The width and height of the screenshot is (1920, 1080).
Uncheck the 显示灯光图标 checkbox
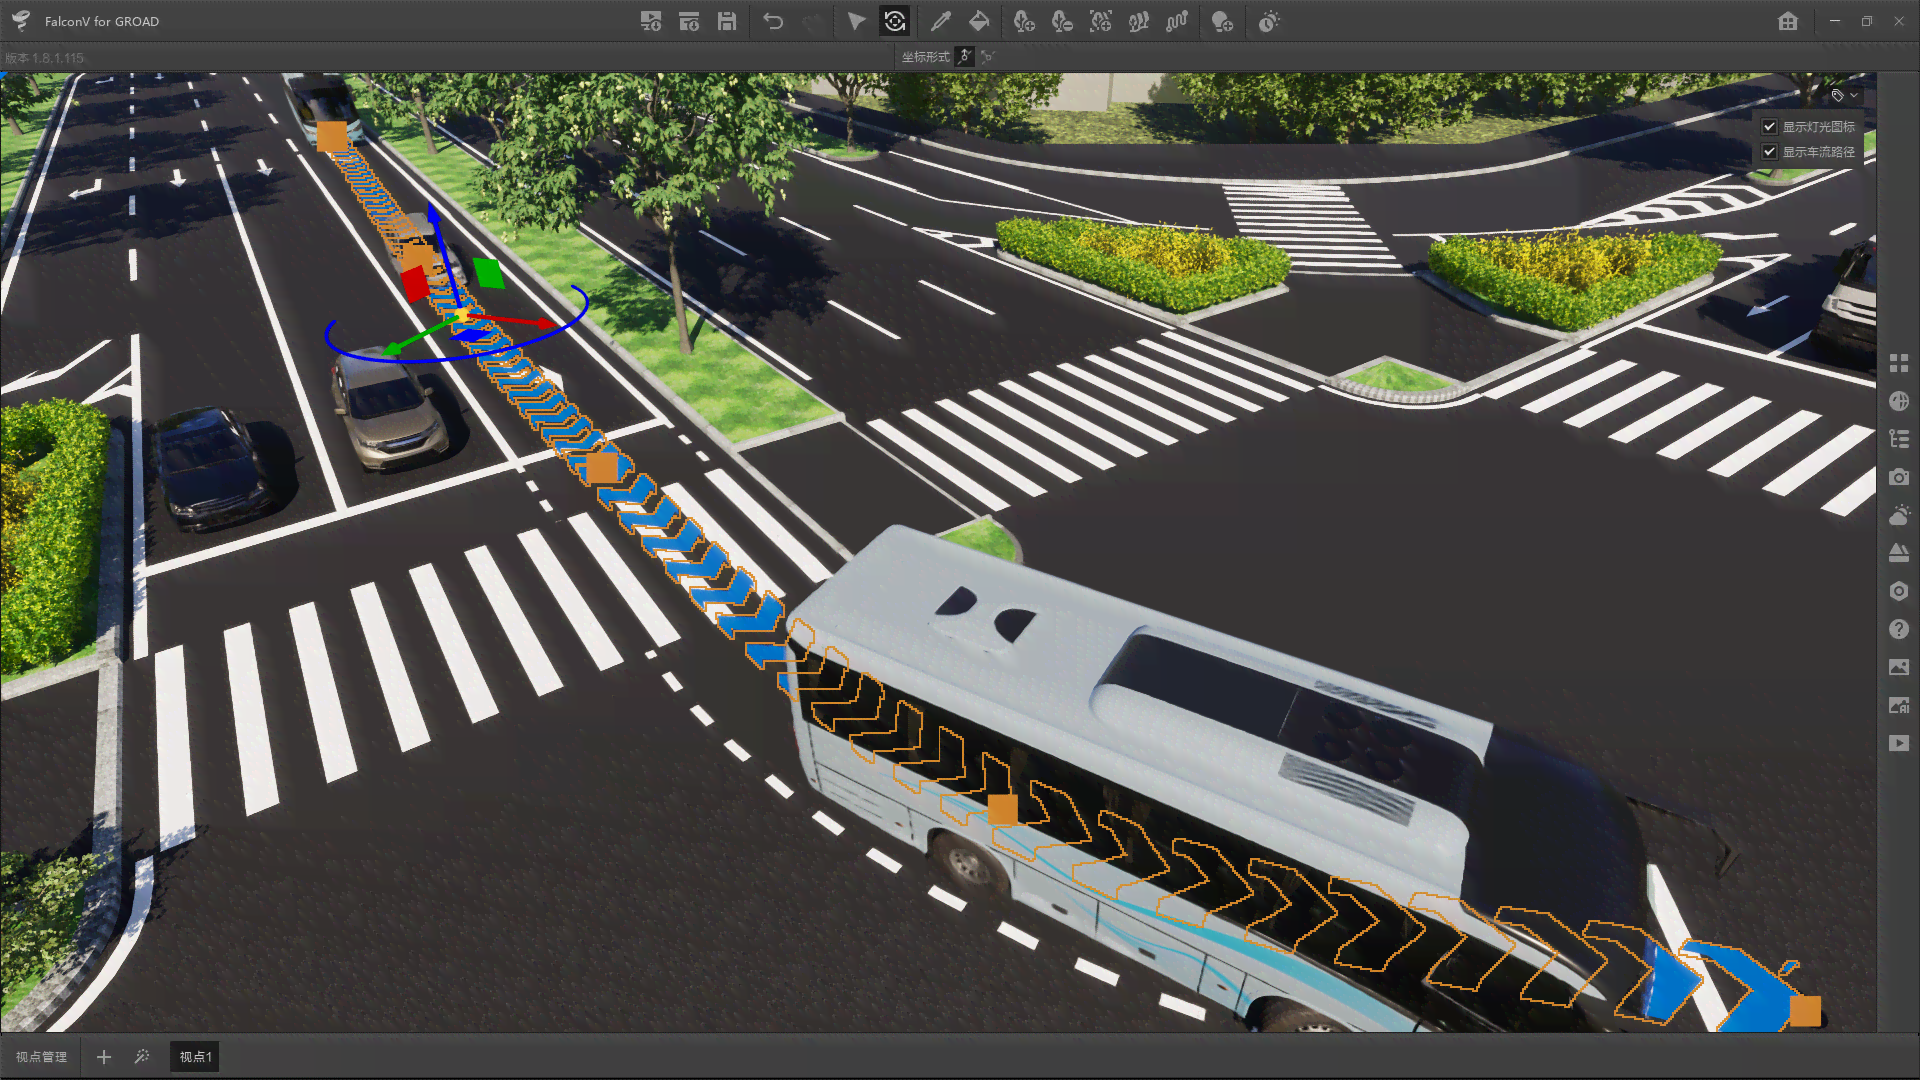click(1769, 127)
